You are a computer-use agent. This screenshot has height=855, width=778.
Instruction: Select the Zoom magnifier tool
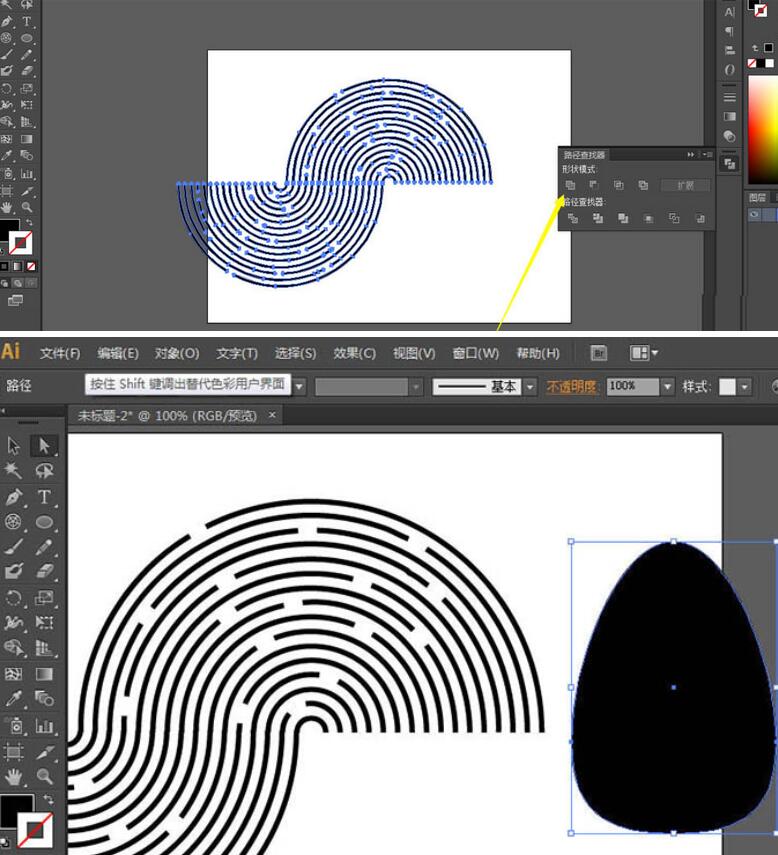(44, 776)
